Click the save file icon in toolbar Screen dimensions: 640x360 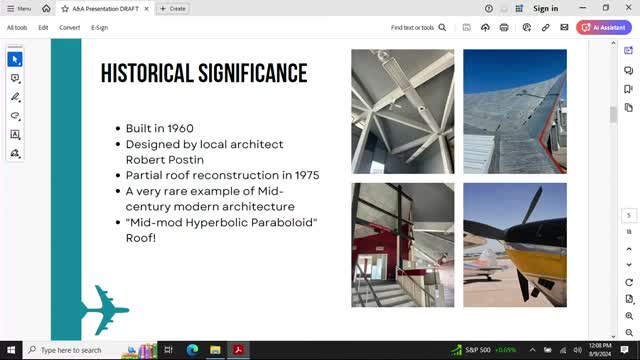coord(467,27)
